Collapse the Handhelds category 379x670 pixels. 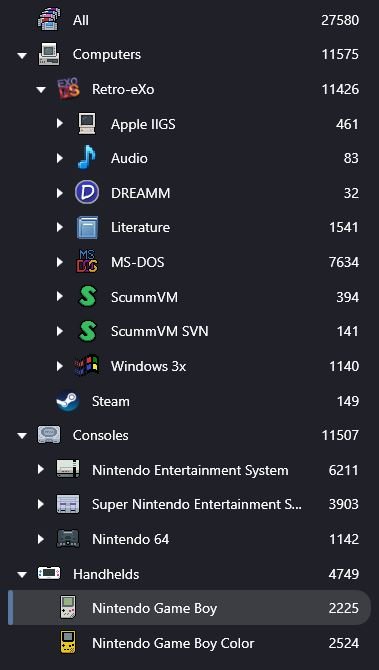click(21, 575)
